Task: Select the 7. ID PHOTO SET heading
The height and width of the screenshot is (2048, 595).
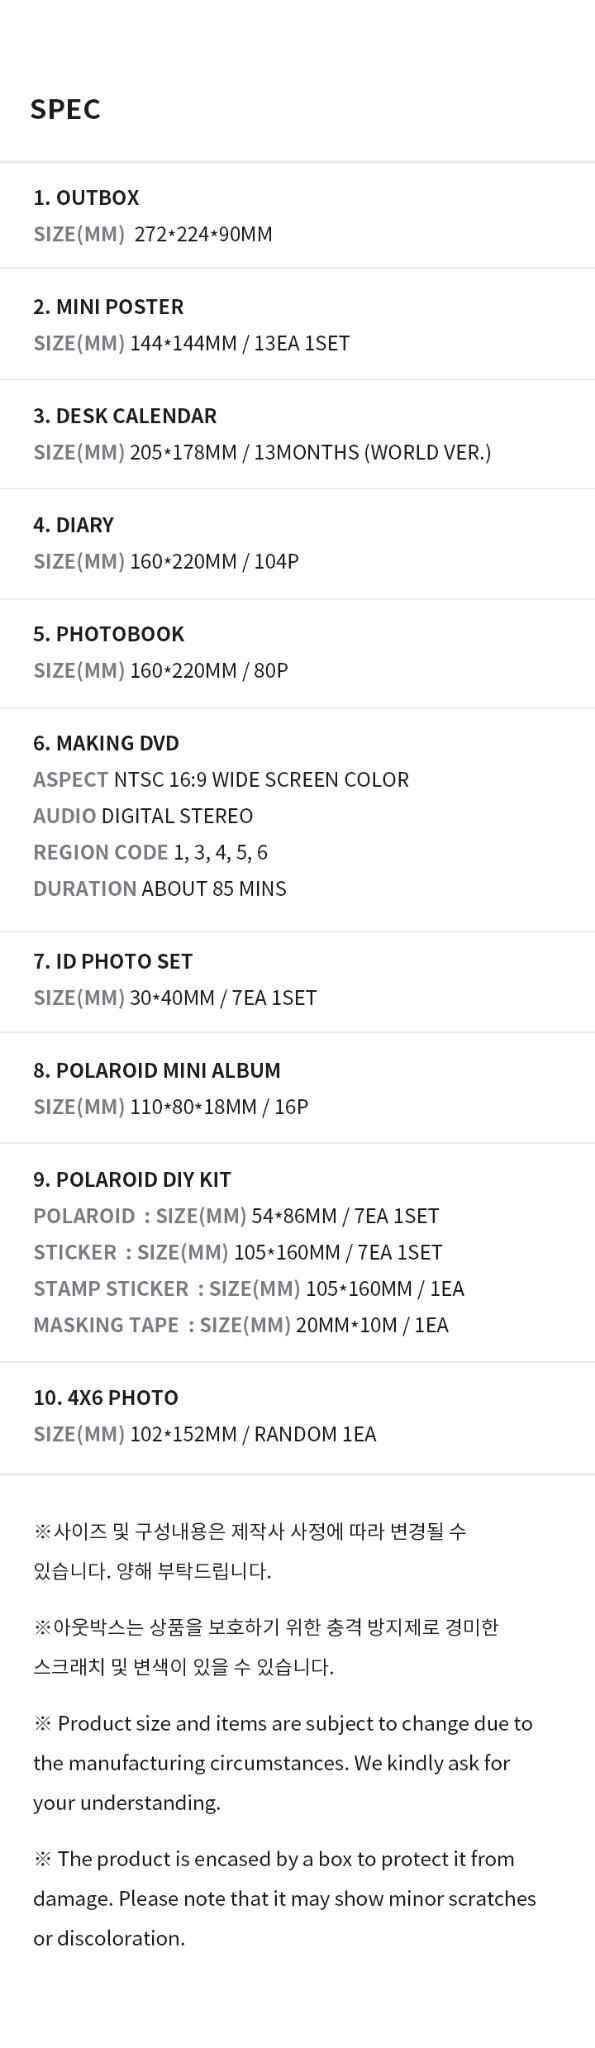Action: pos(113,962)
